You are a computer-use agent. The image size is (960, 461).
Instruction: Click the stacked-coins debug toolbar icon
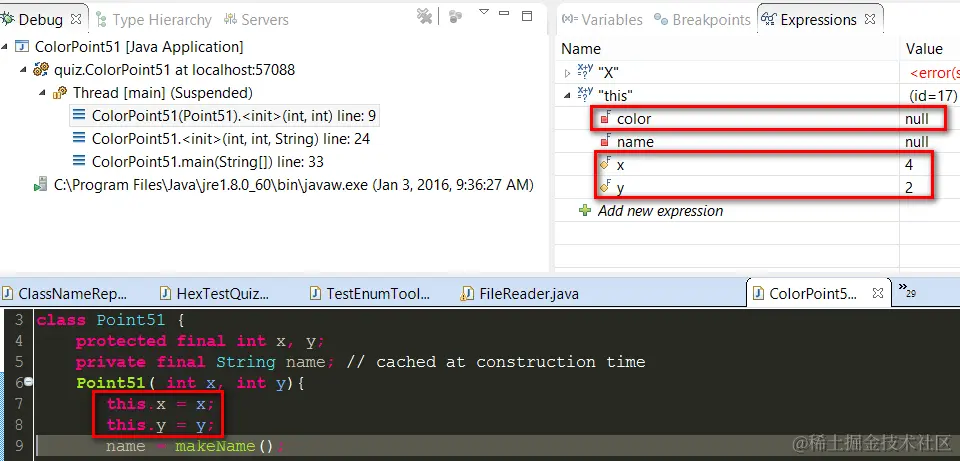click(x=455, y=17)
